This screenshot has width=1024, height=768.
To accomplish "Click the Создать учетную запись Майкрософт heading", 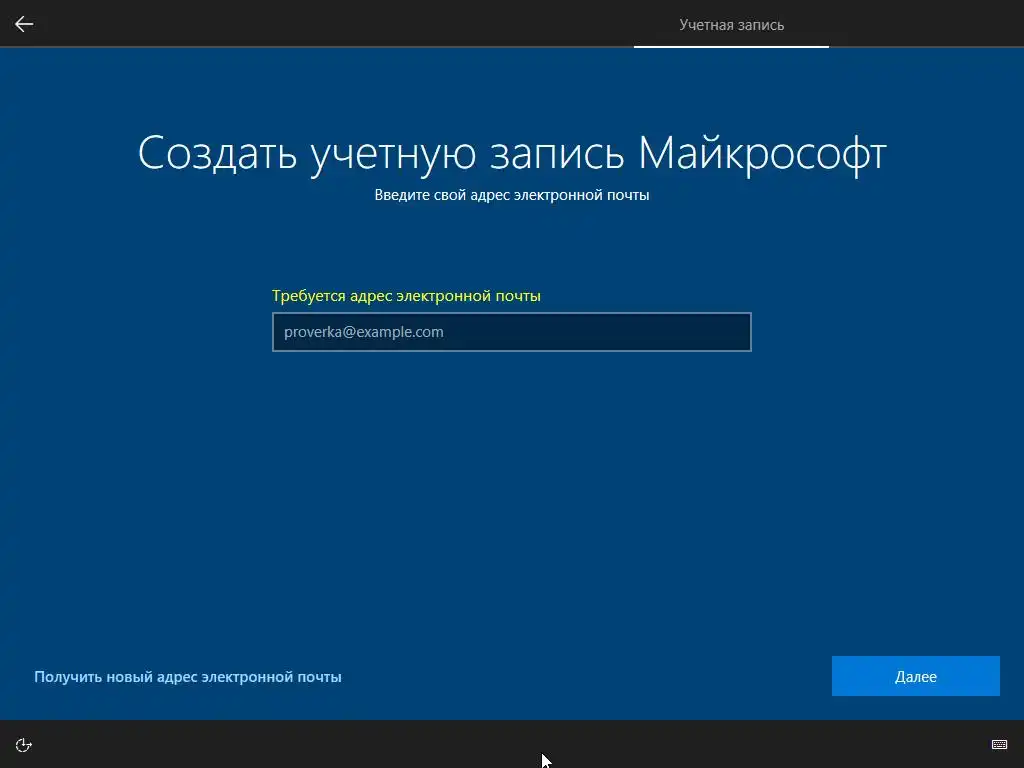I will click(512, 154).
